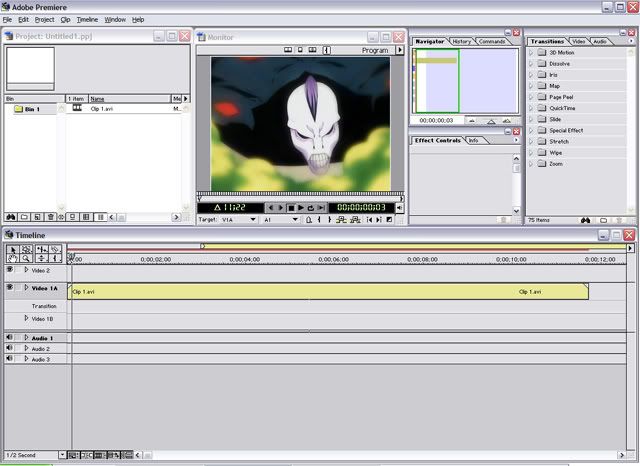Click Find binoculars in Transitions palette
640x466 pixels.
click(585, 220)
